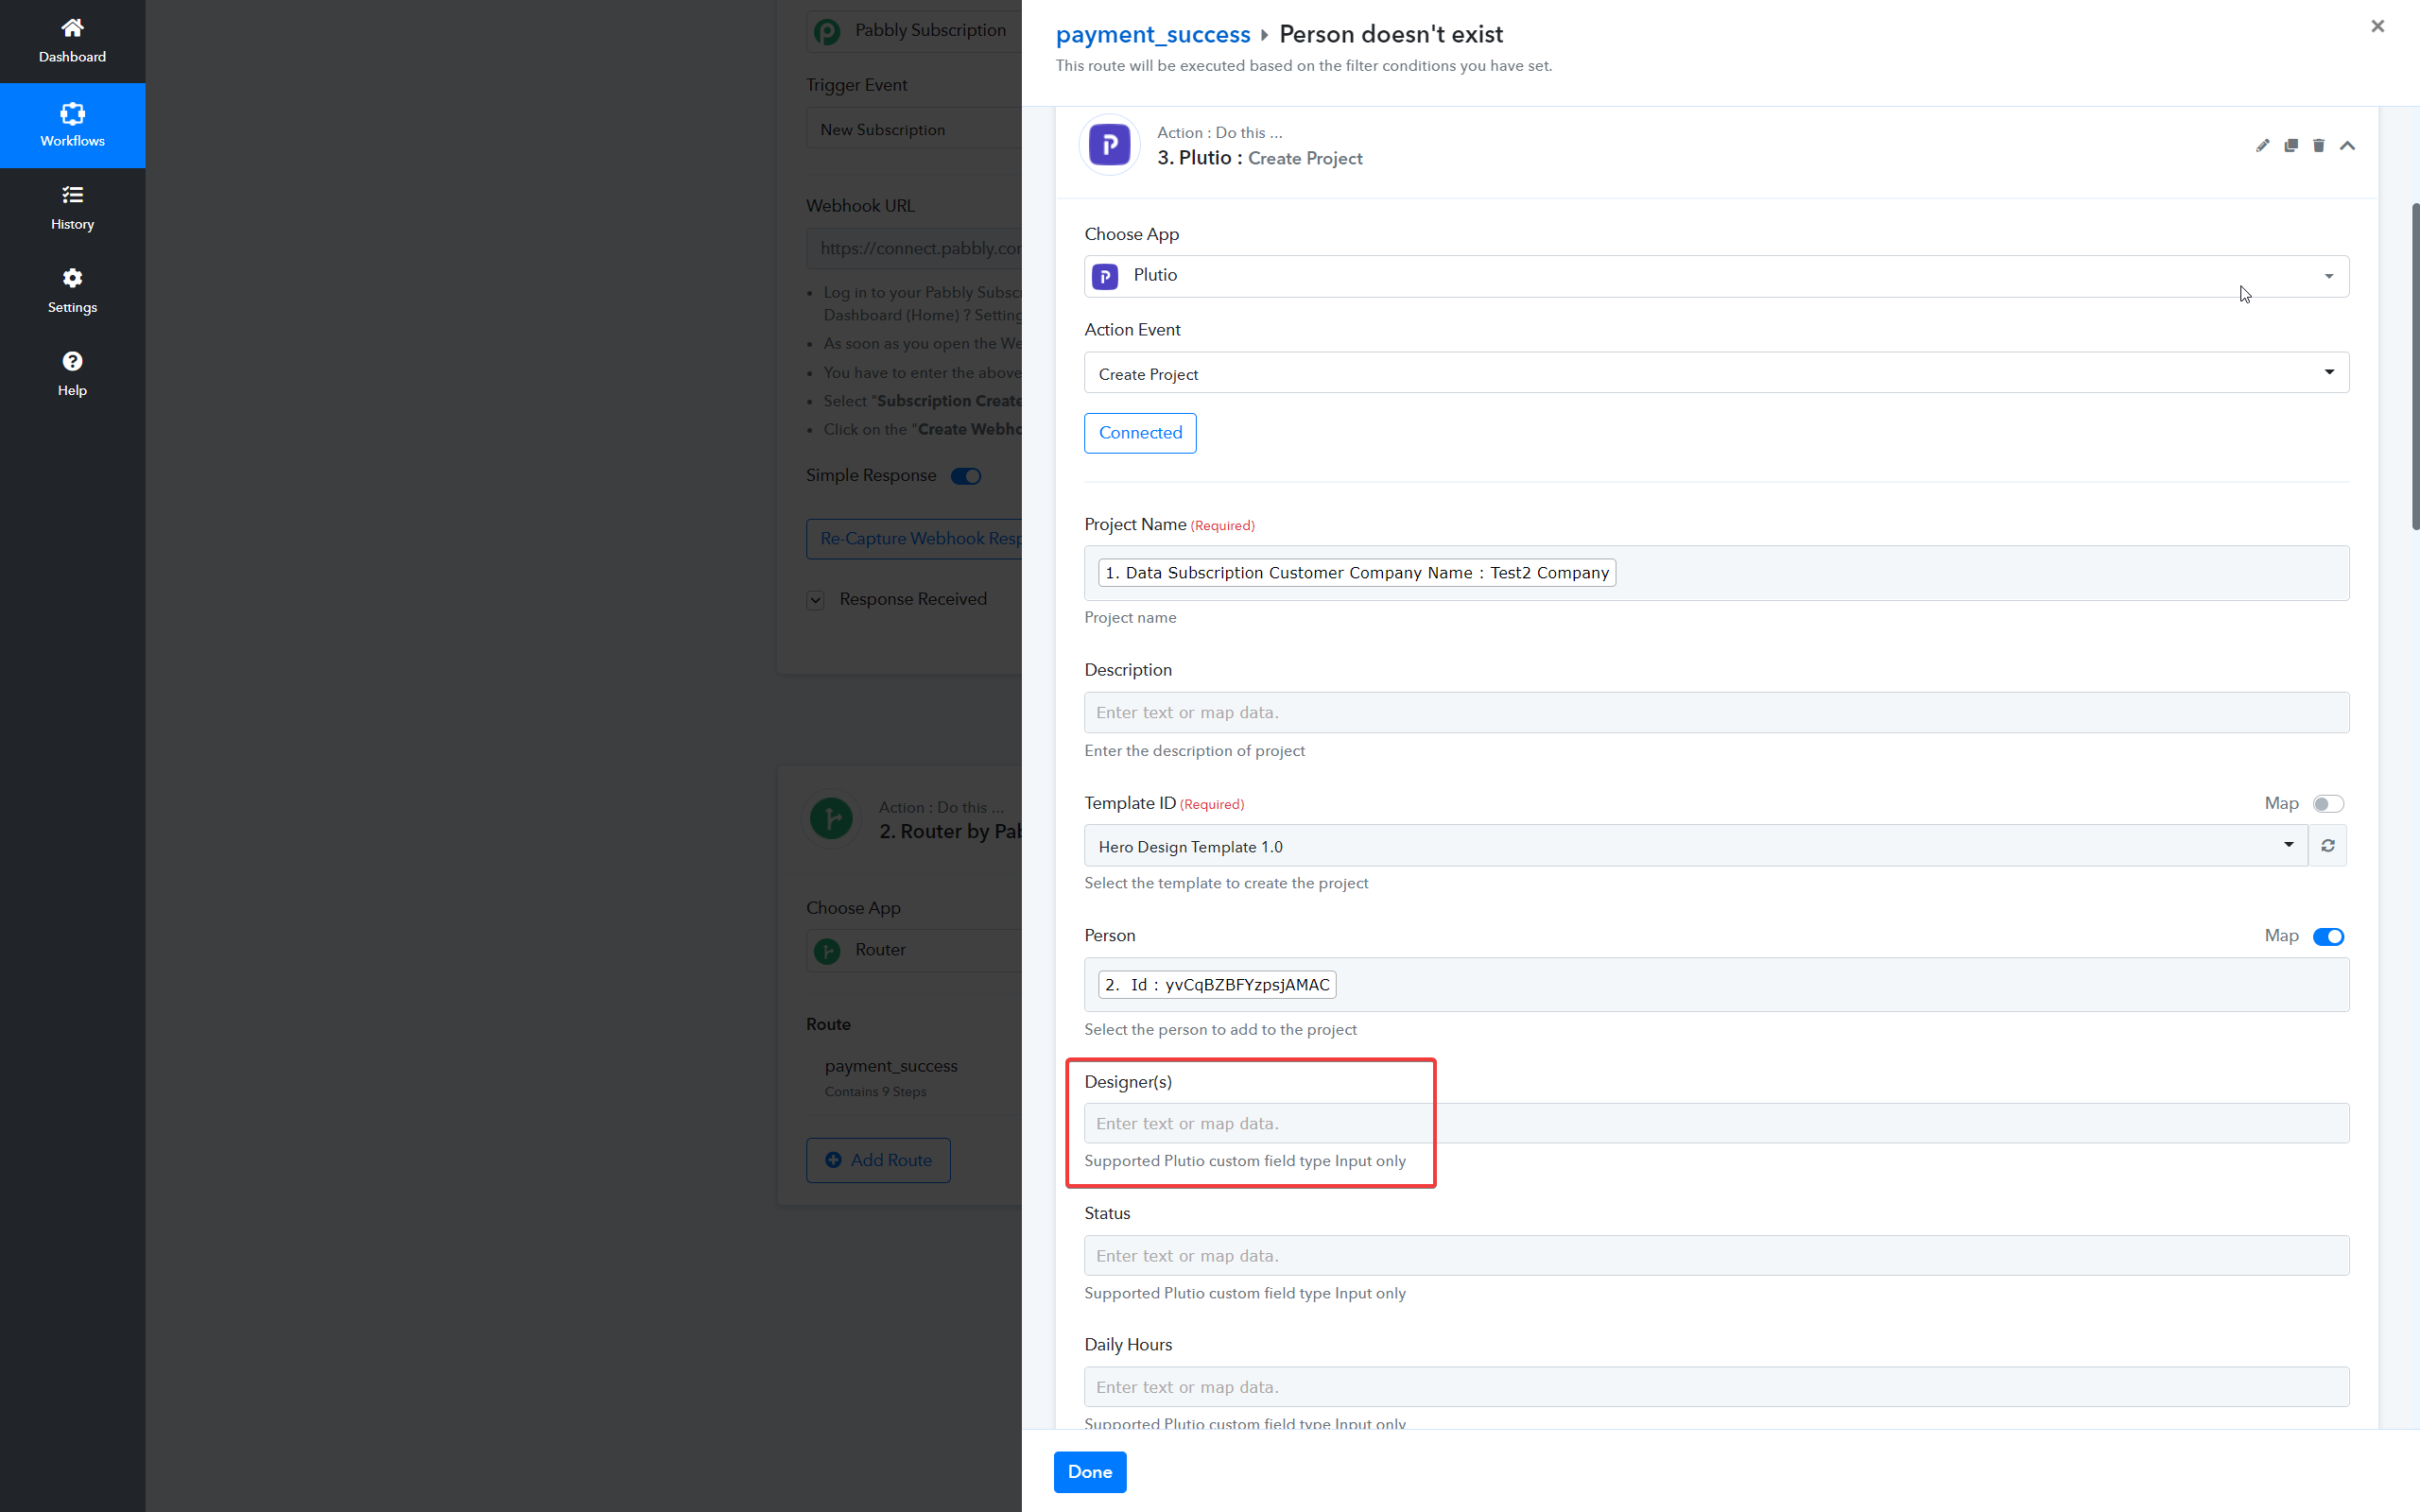Screen dimensions: 2420x1512
Task: Open Settings in the sidebar
Action: click(x=72, y=291)
